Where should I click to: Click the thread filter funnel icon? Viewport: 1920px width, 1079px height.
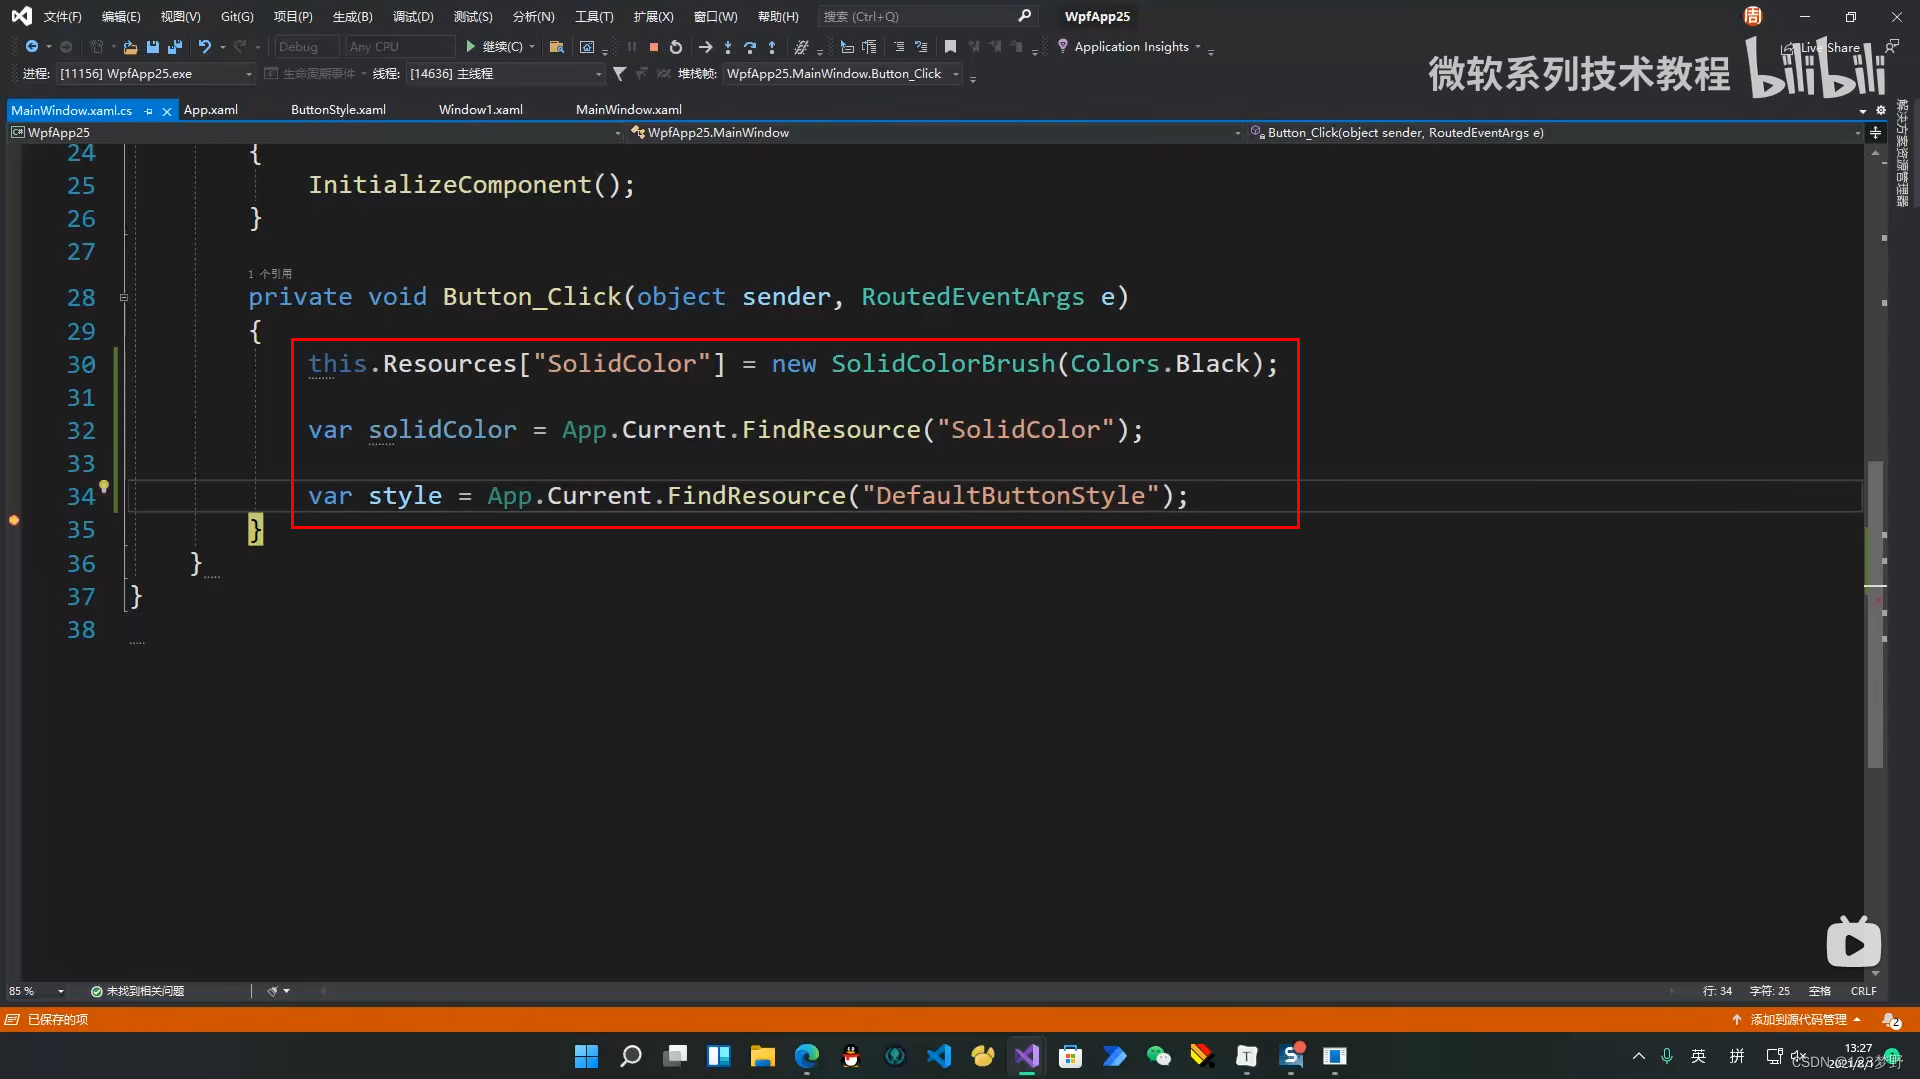[x=620, y=74]
